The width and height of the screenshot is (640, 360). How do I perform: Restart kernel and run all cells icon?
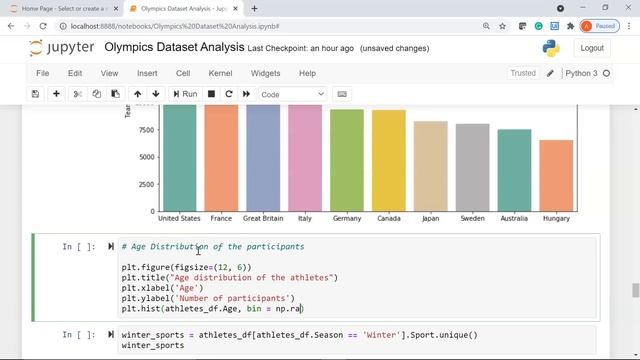[247, 94]
